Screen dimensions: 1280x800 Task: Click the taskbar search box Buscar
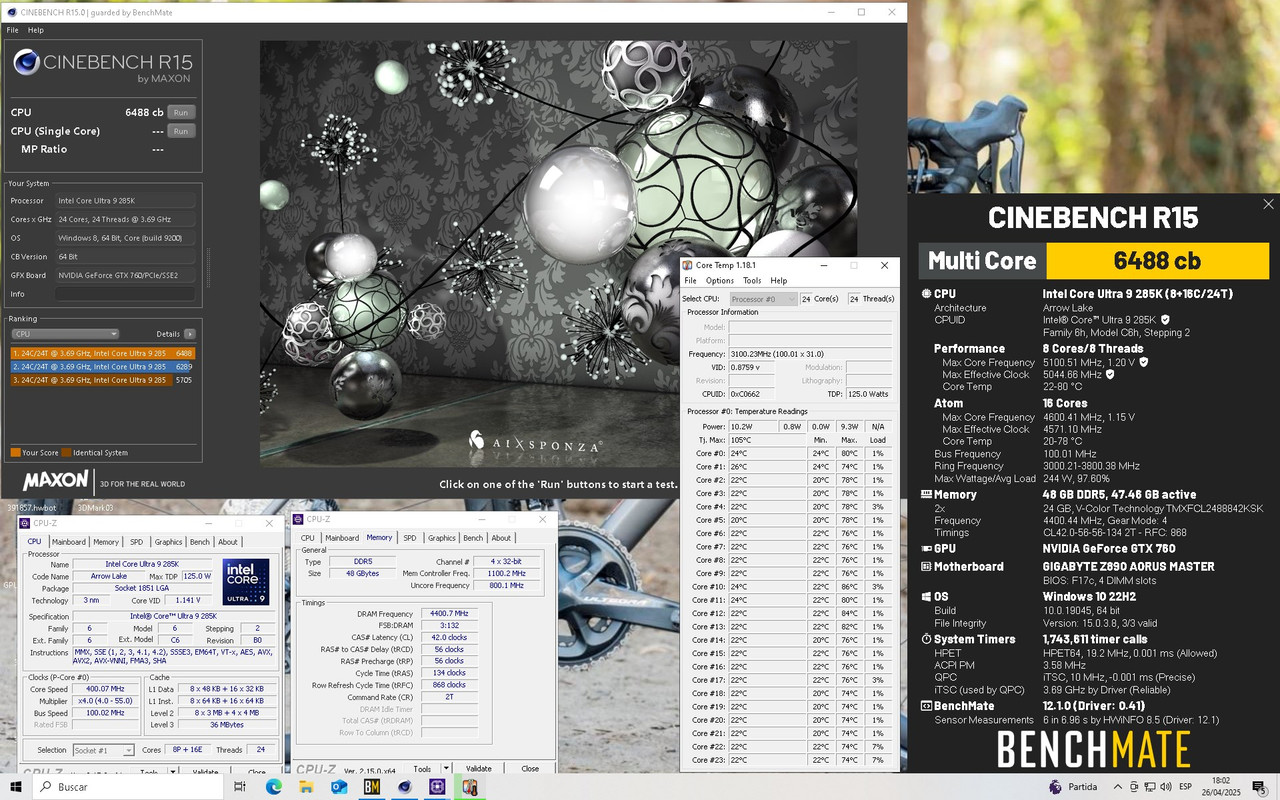[x=128, y=787]
